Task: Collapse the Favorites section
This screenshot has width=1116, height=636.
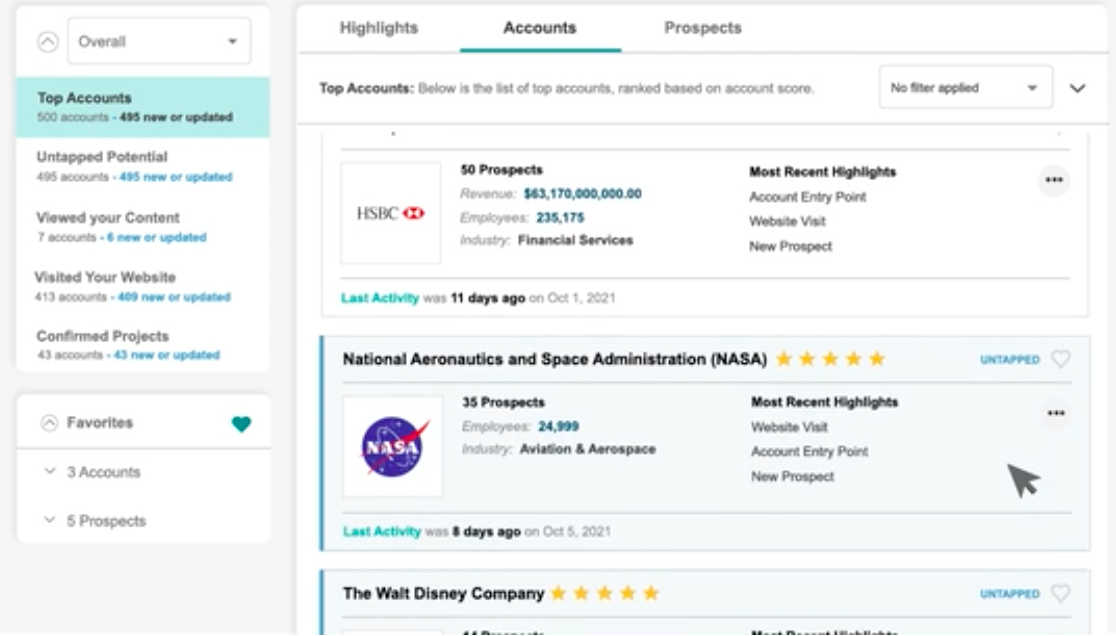Action: pos(49,423)
